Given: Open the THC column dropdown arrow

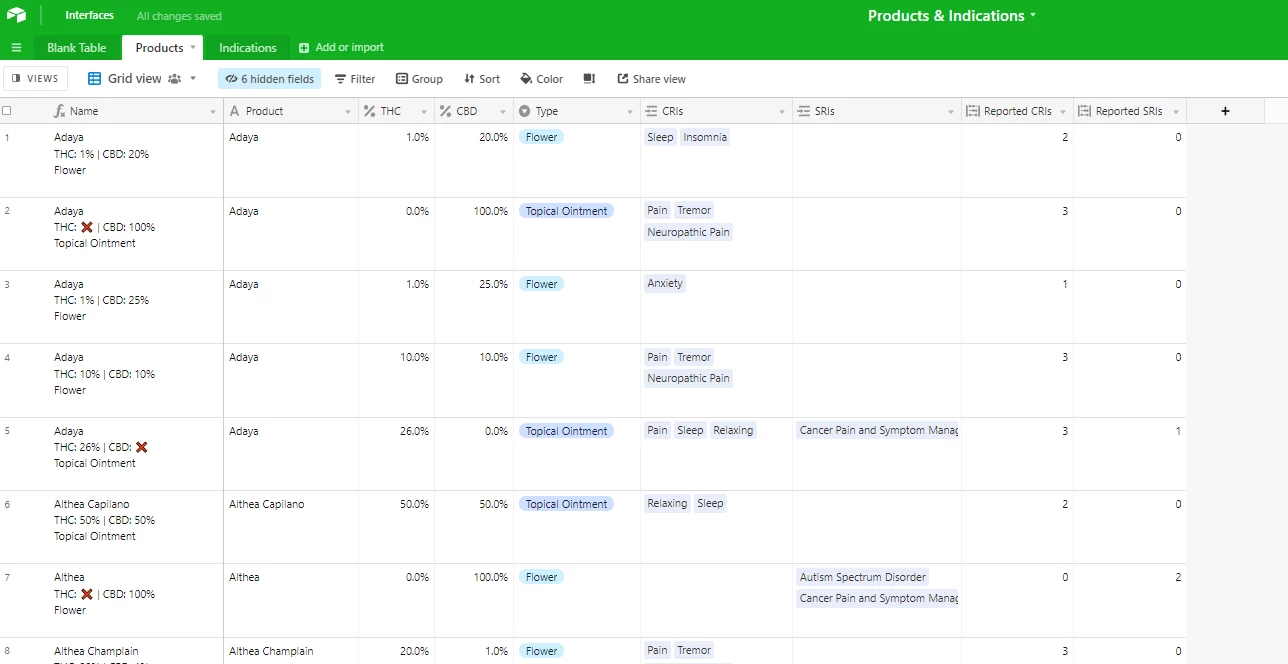Looking at the screenshot, I should [x=424, y=112].
